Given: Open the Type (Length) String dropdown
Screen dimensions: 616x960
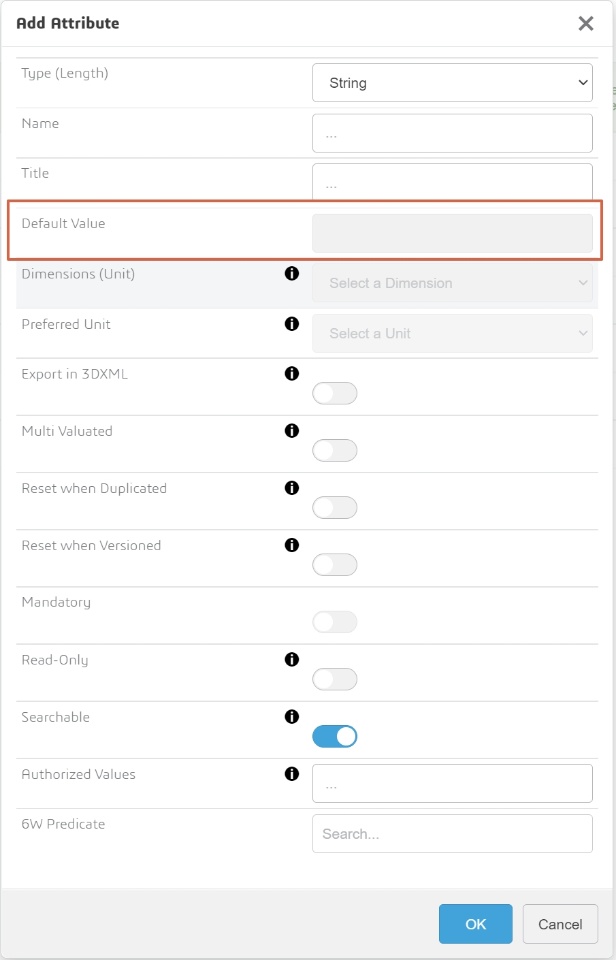Looking at the screenshot, I should tap(452, 83).
